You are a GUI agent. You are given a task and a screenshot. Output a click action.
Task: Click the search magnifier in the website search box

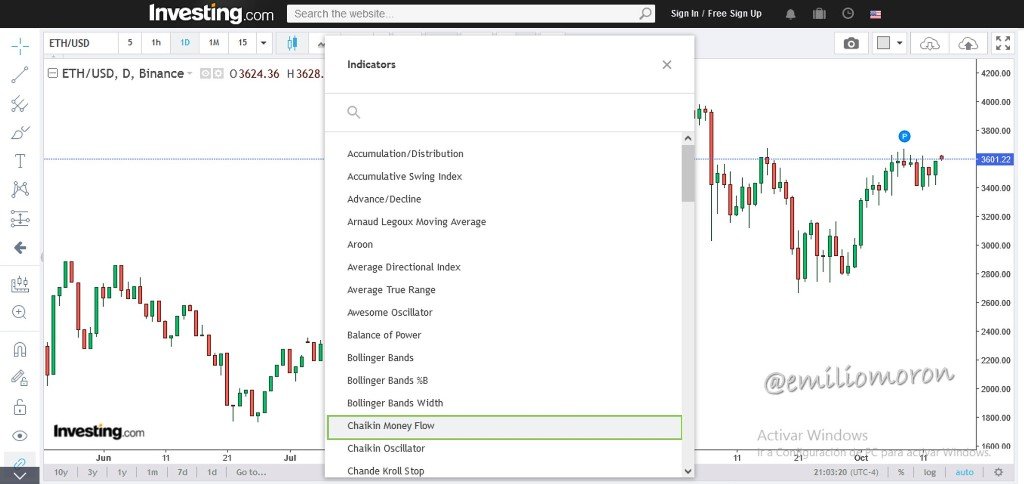[645, 14]
